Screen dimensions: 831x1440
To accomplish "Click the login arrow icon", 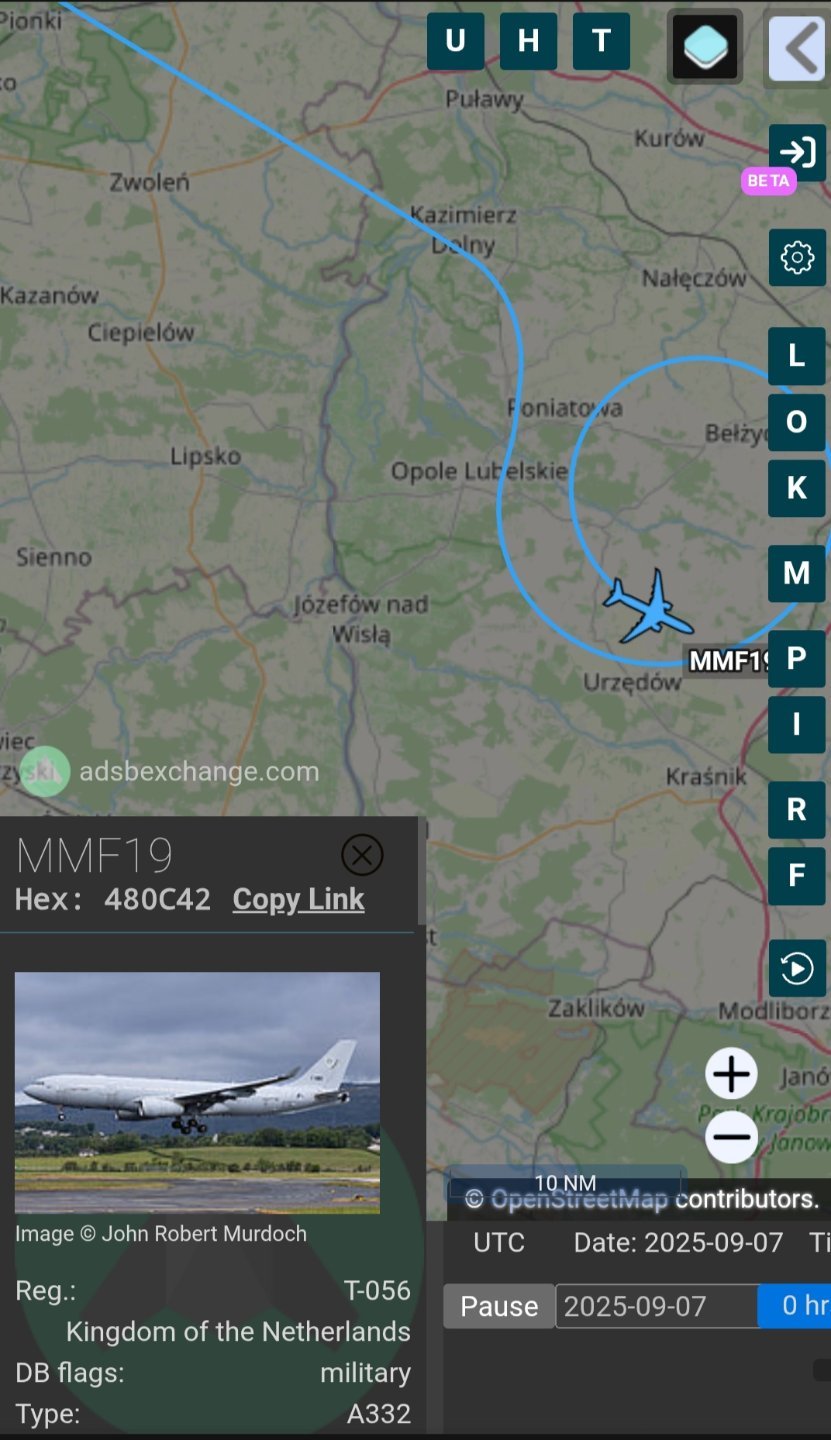I will [x=796, y=152].
